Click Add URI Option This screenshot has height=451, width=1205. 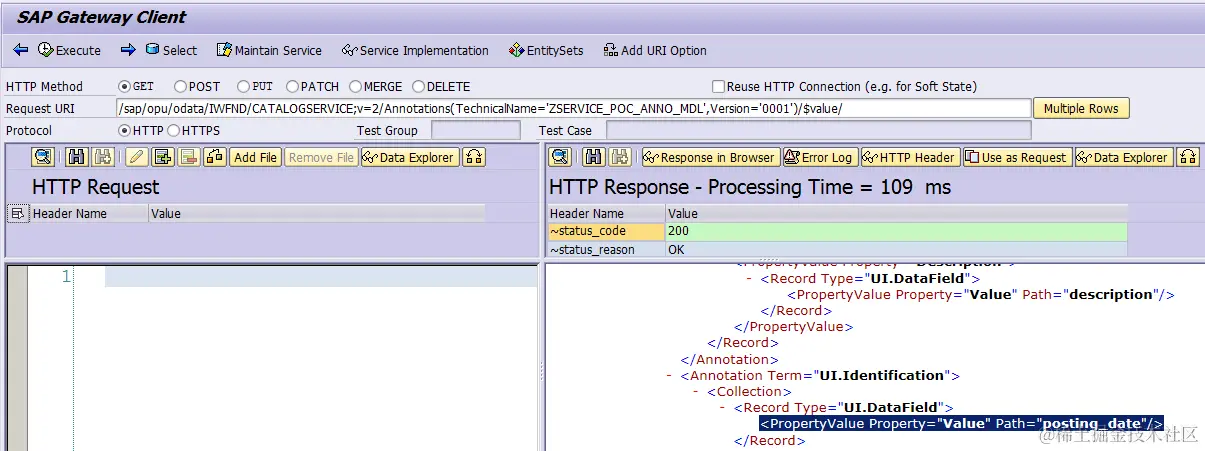pyautogui.click(x=655, y=50)
